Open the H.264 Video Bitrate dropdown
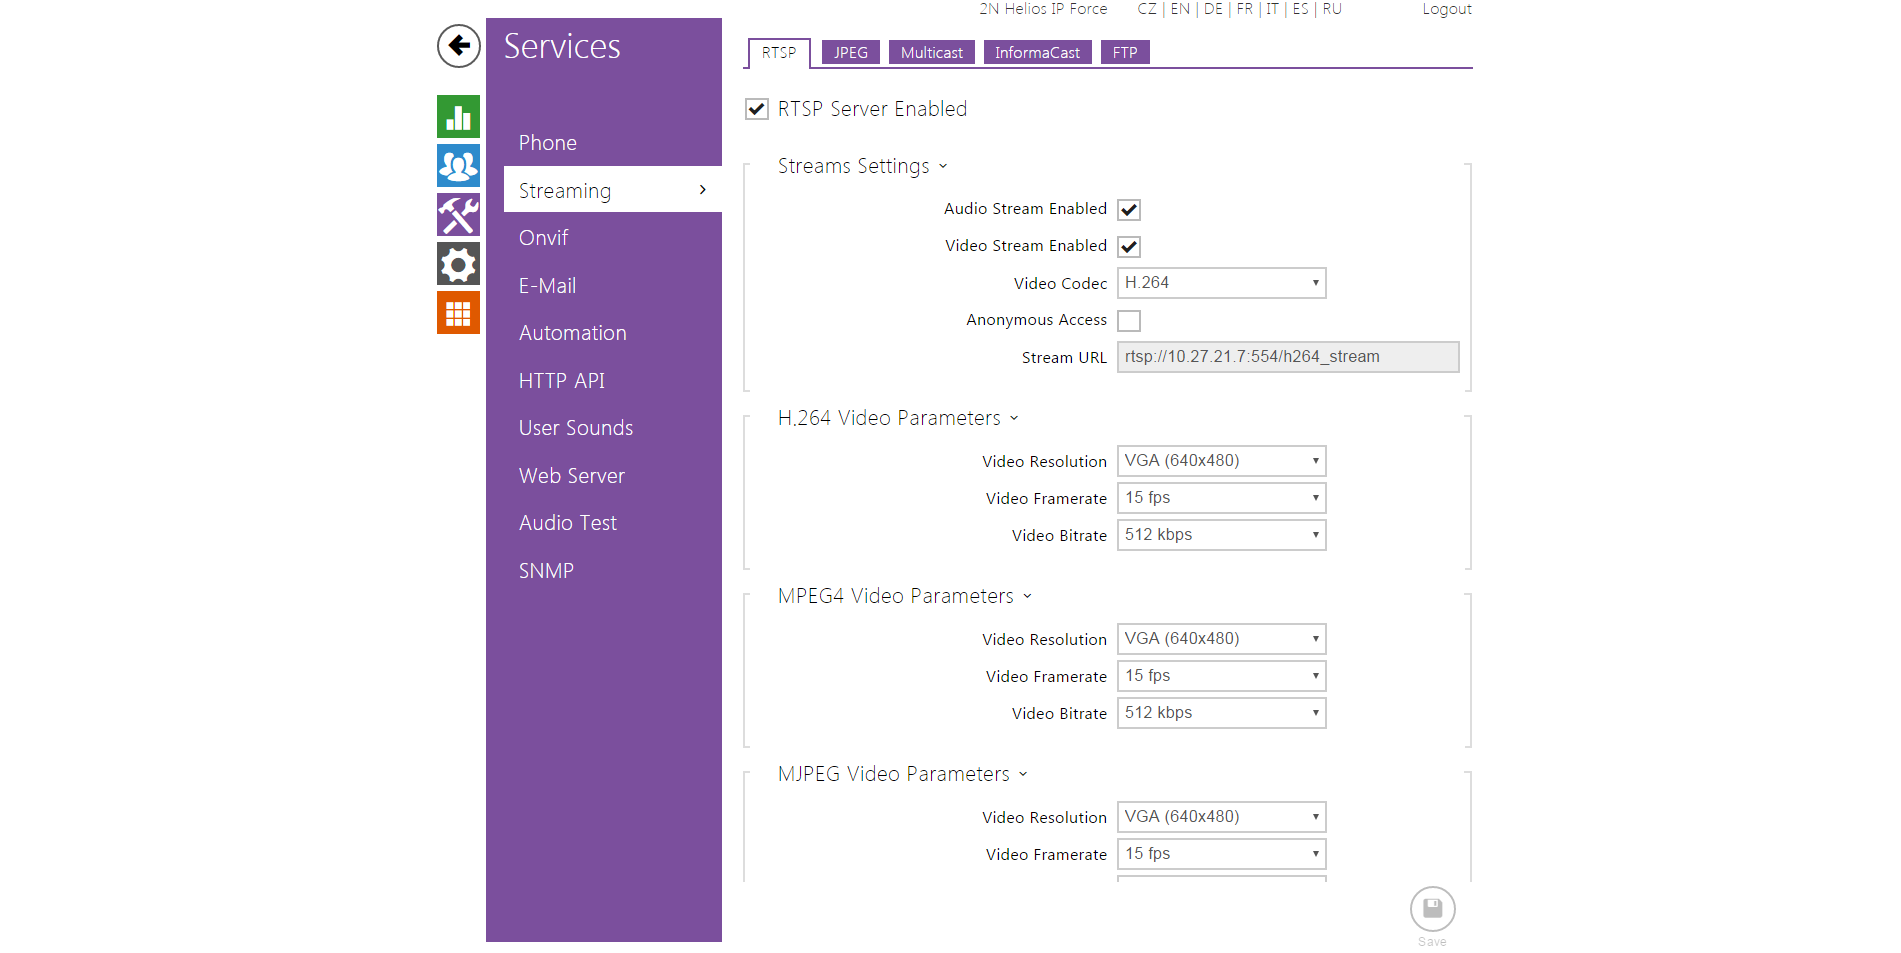Screen dimensions: 1901x953 [1221, 535]
